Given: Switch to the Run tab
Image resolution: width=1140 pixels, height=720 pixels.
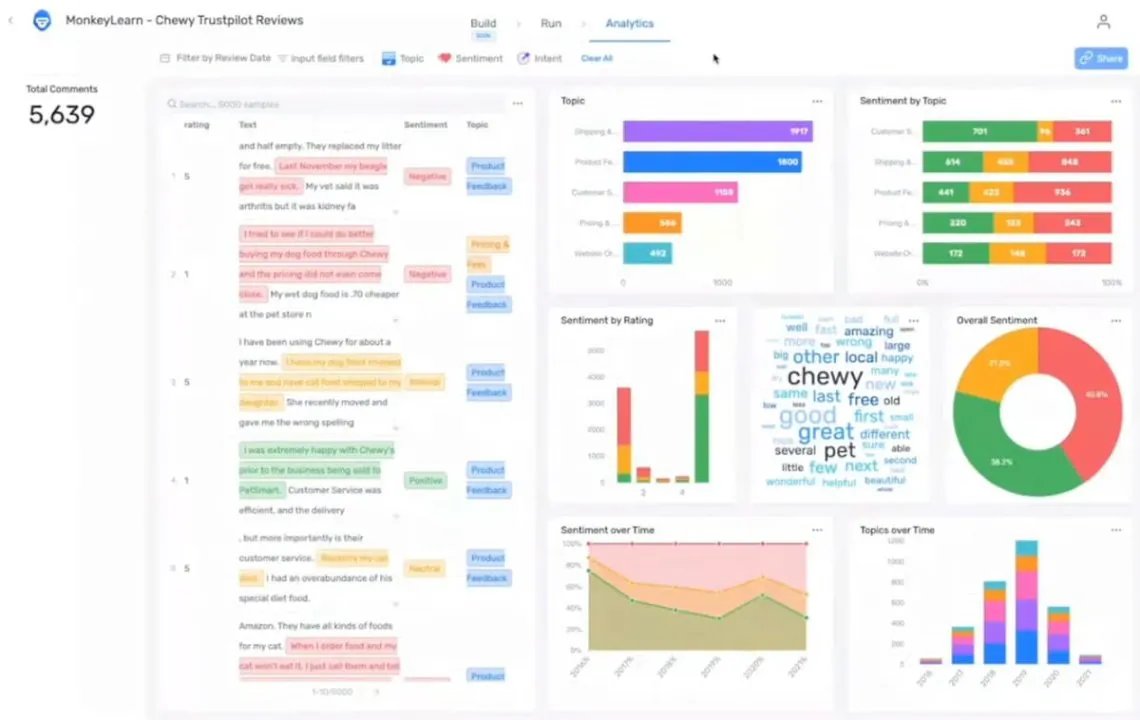Looking at the screenshot, I should (x=551, y=24).
